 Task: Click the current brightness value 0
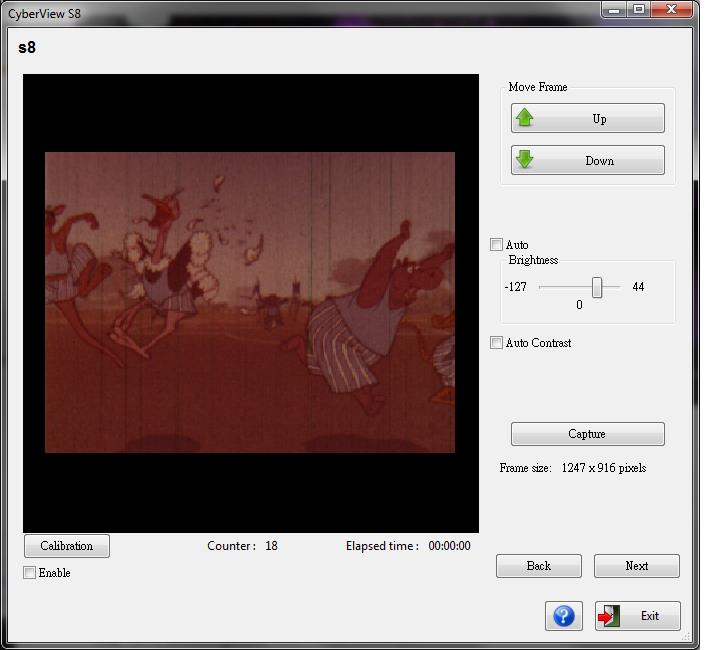579,305
